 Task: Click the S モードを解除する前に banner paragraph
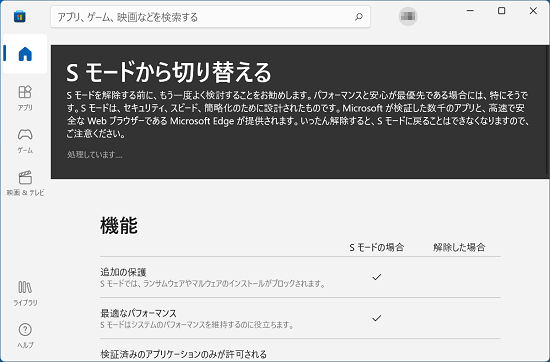[x=297, y=114]
